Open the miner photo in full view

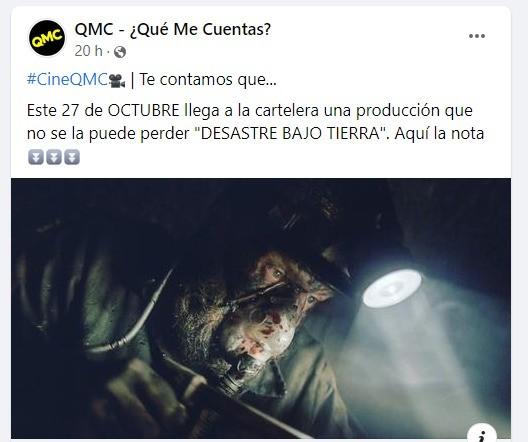(x=261, y=308)
